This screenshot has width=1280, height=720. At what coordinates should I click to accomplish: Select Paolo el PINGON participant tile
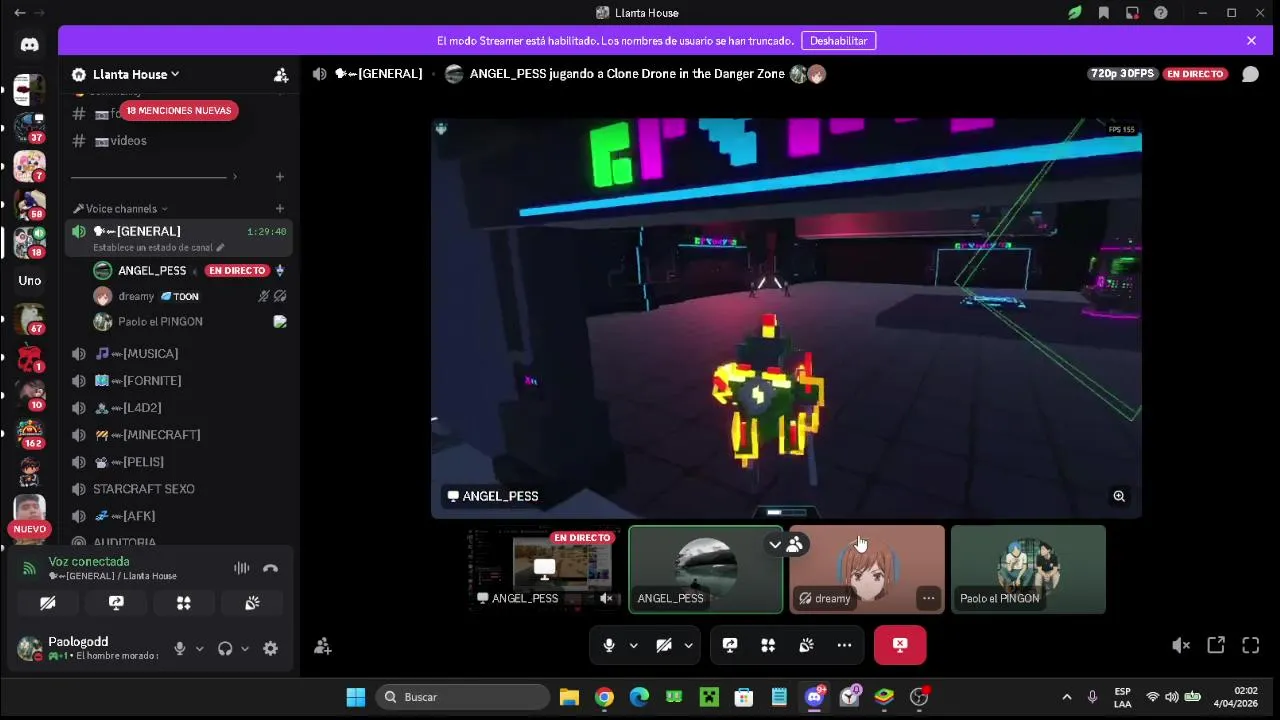(x=1028, y=569)
